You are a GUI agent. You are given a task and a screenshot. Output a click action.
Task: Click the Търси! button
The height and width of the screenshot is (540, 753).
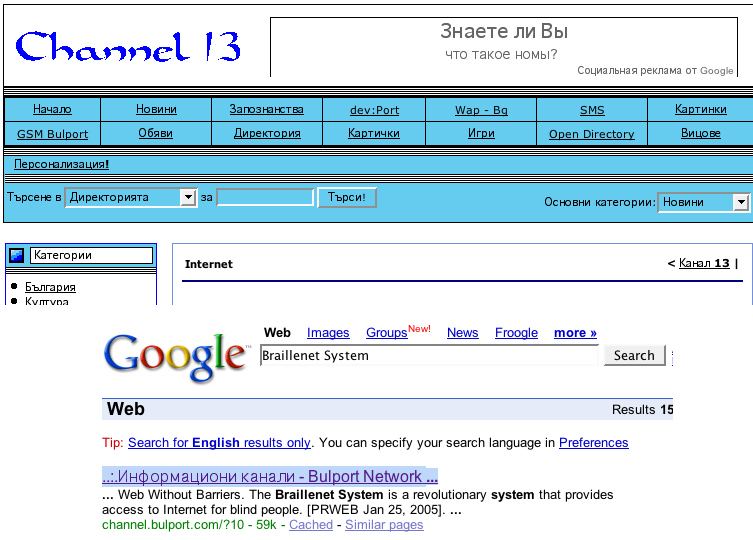[x=347, y=197]
